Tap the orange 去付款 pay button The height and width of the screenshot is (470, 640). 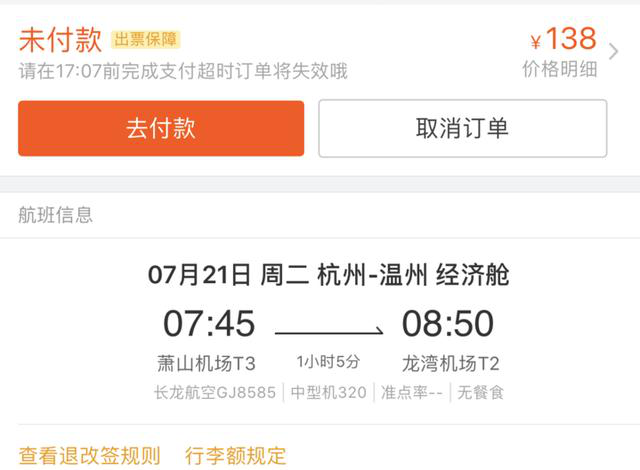pyautogui.click(x=161, y=128)
